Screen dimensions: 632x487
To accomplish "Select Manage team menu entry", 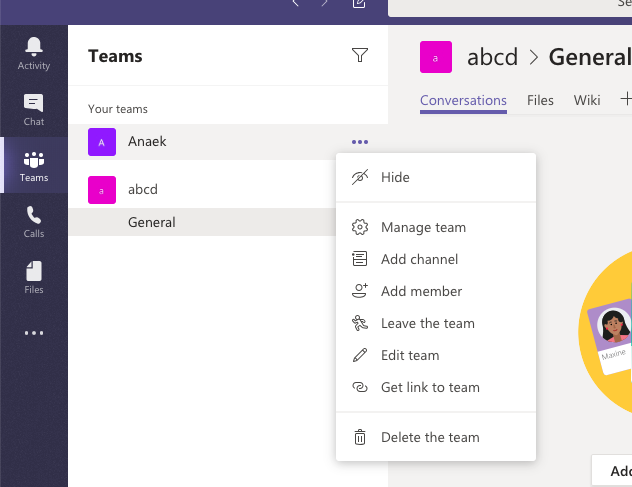I will [436, 227].
